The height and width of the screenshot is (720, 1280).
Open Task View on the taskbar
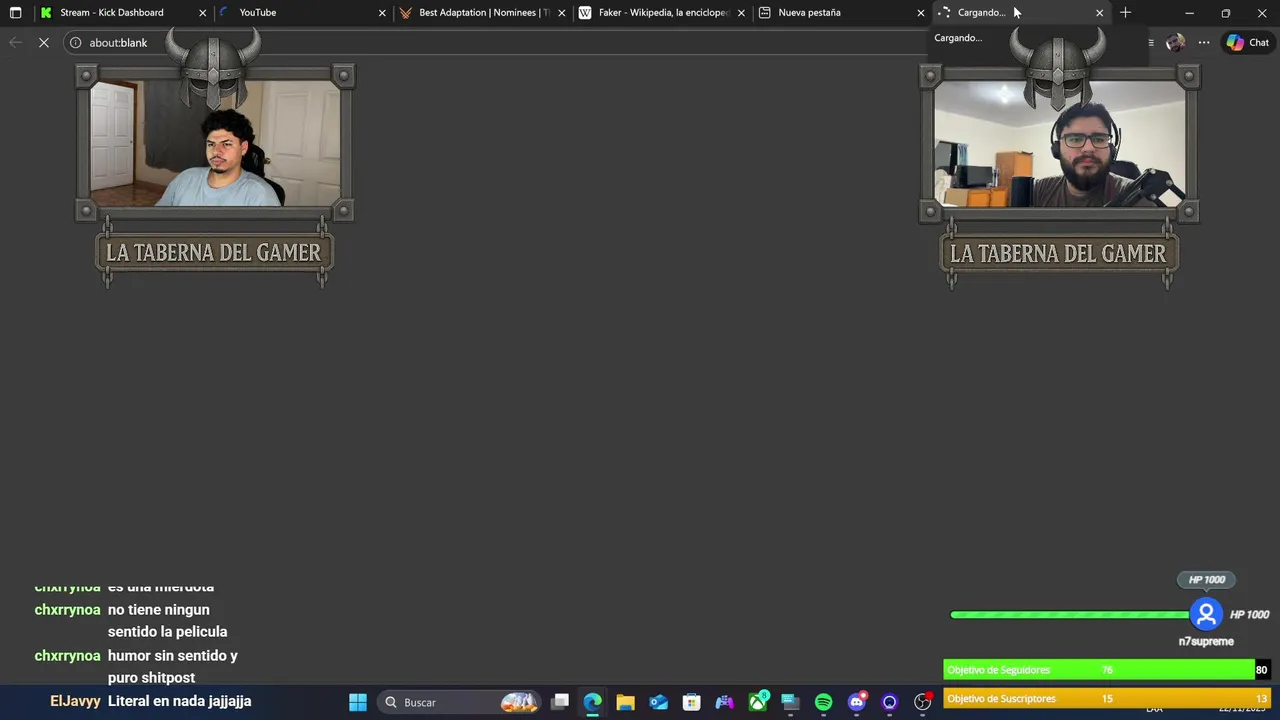(x=560, y=702)
